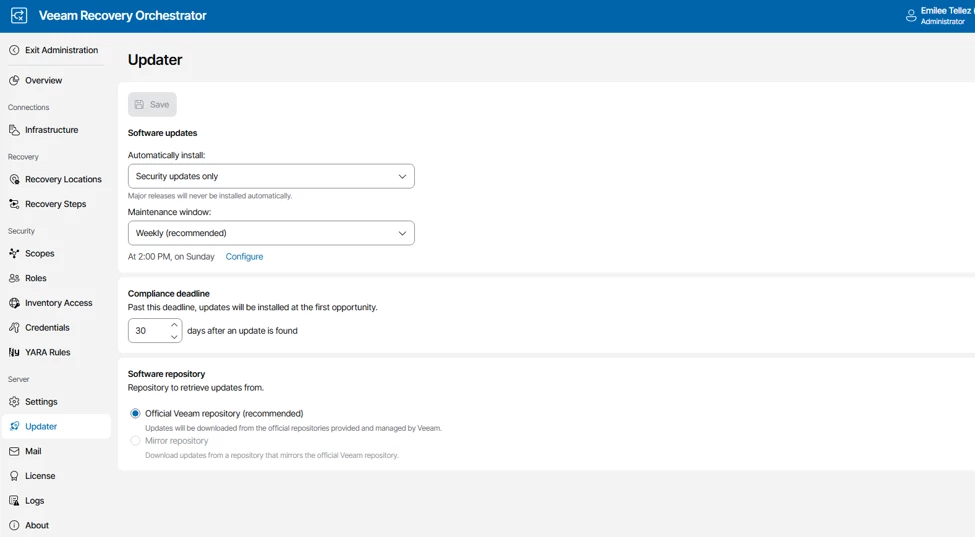Open the Maintenance window dropdown

tap(271, 233)
